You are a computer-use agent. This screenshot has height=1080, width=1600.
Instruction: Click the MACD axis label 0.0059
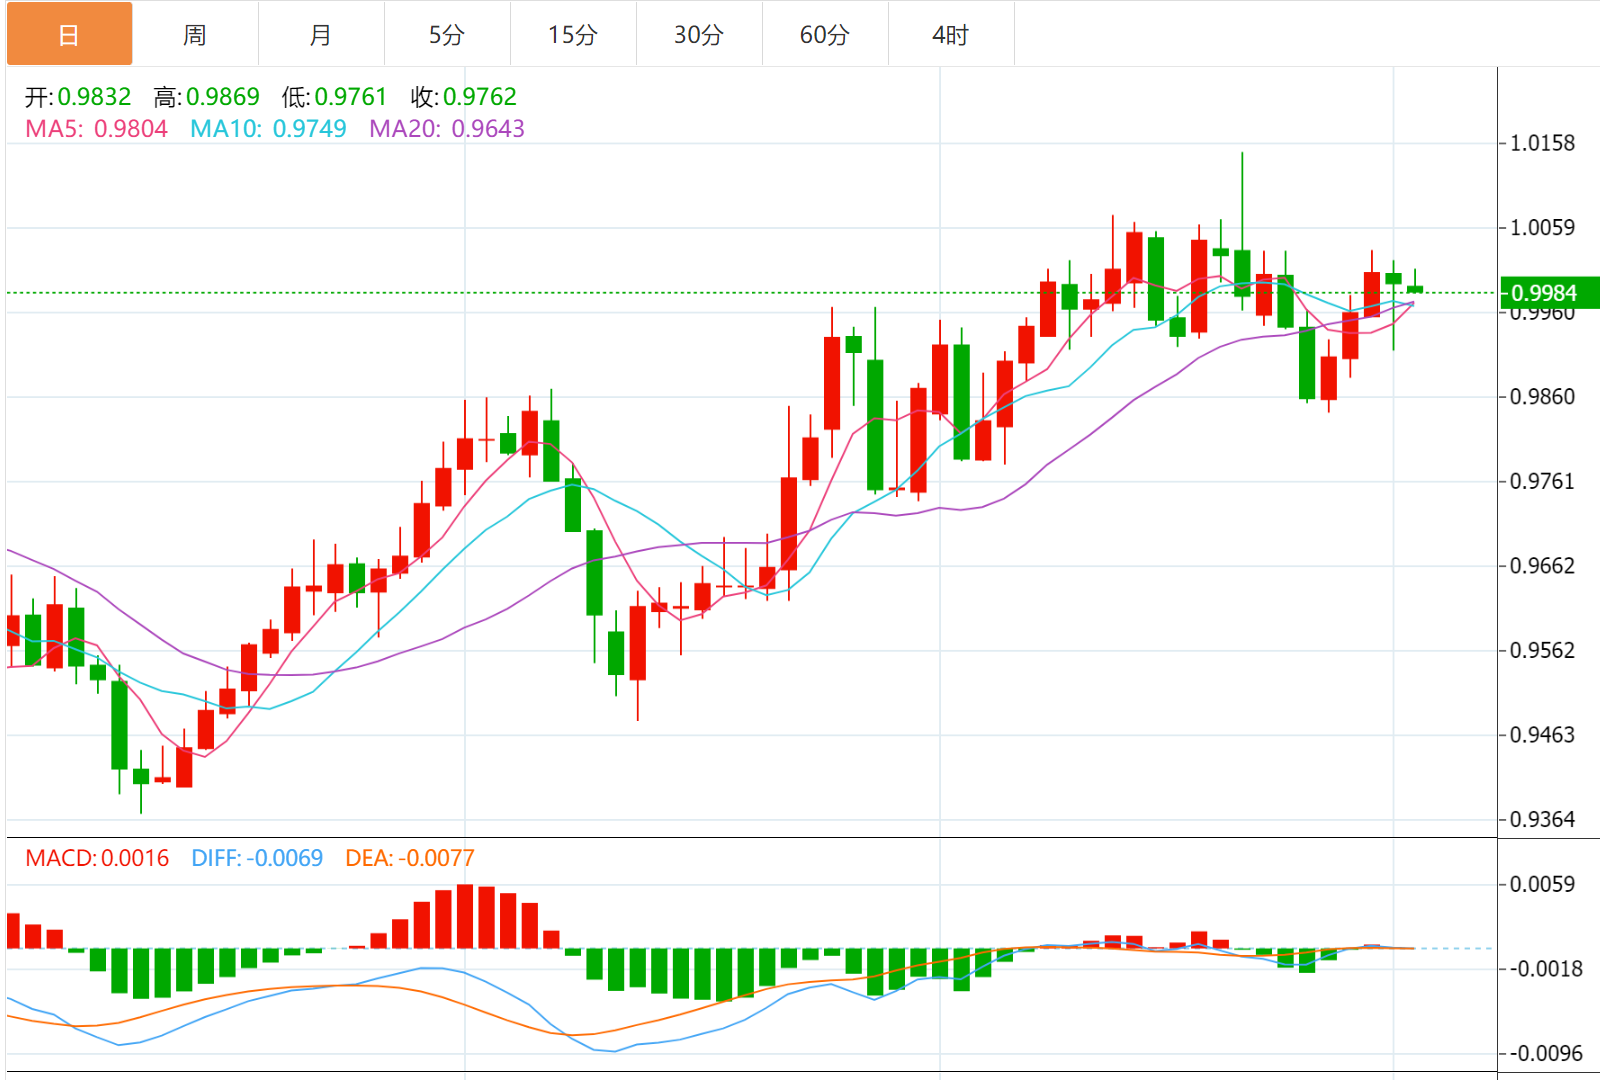click(x=1542, y=884)
